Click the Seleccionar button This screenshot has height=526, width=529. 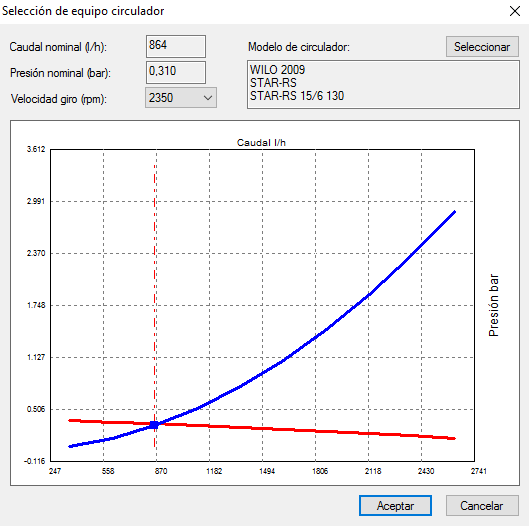tap(482, 47)
